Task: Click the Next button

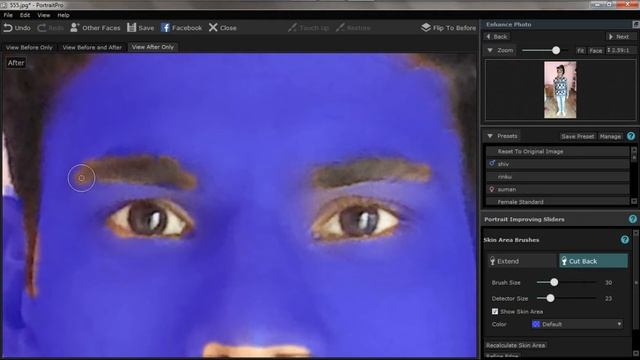Action: point(619,37)
